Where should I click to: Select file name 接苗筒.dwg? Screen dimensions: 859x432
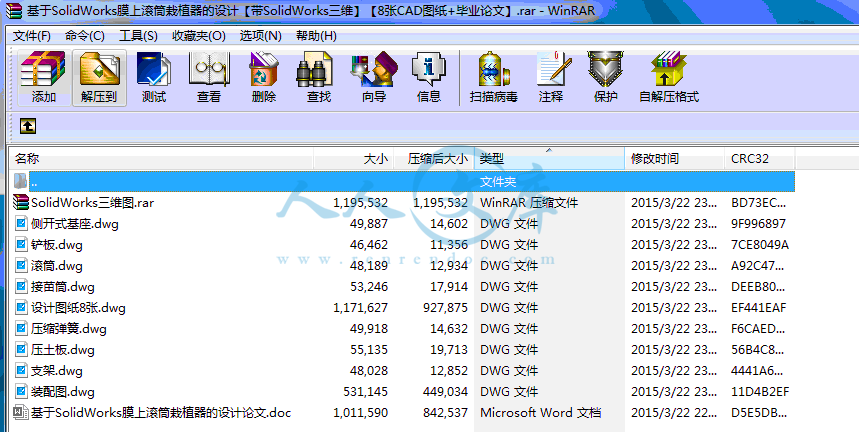click(62, 286)
